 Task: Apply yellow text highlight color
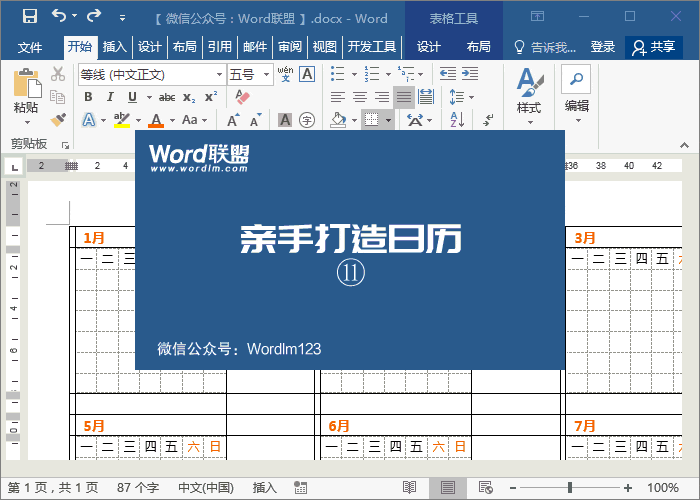[121, 120]
